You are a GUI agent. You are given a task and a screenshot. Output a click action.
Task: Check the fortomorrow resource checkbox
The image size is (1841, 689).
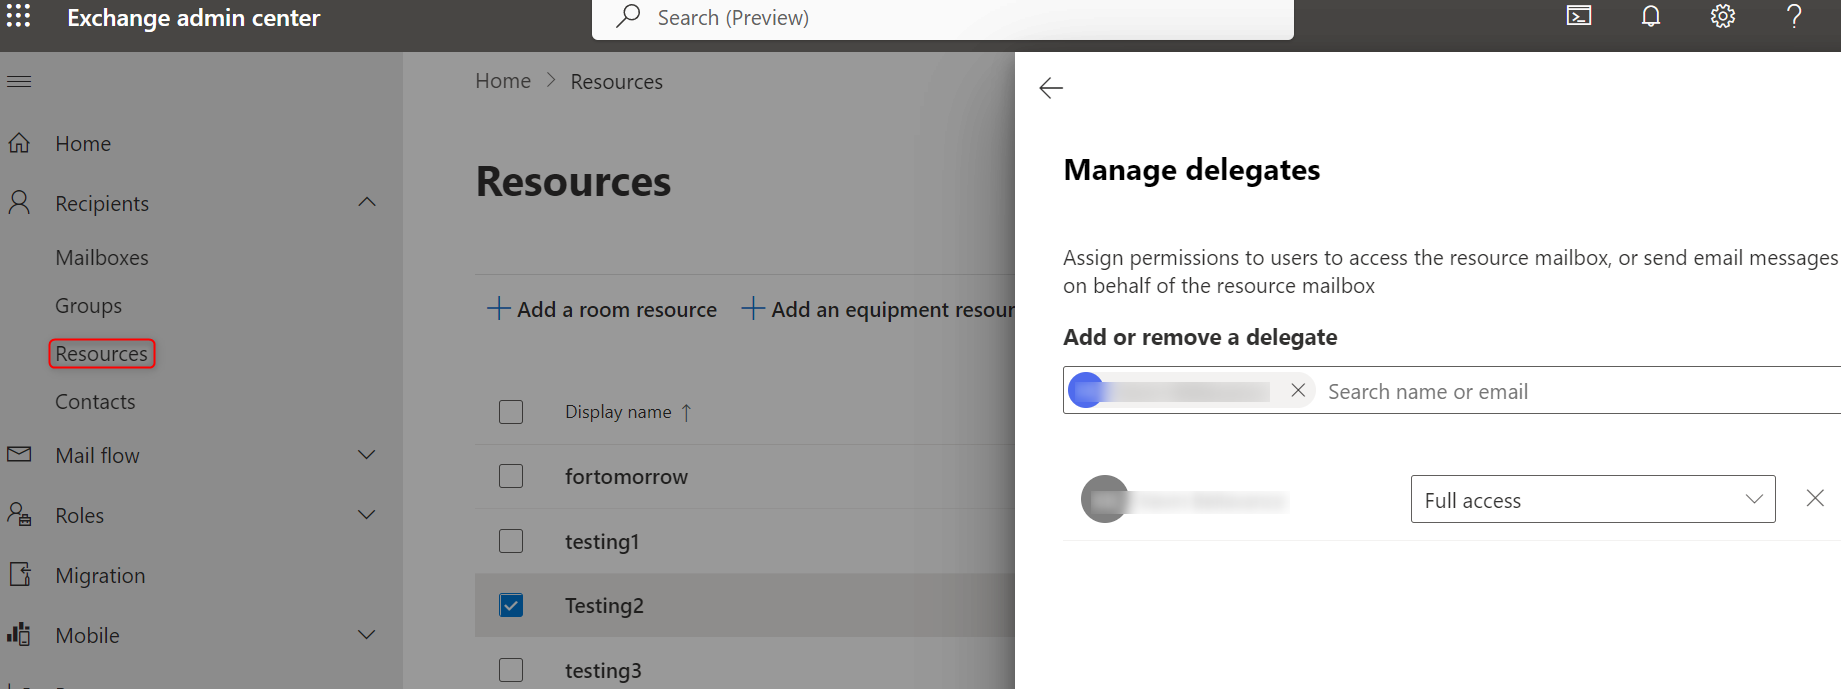511,476
